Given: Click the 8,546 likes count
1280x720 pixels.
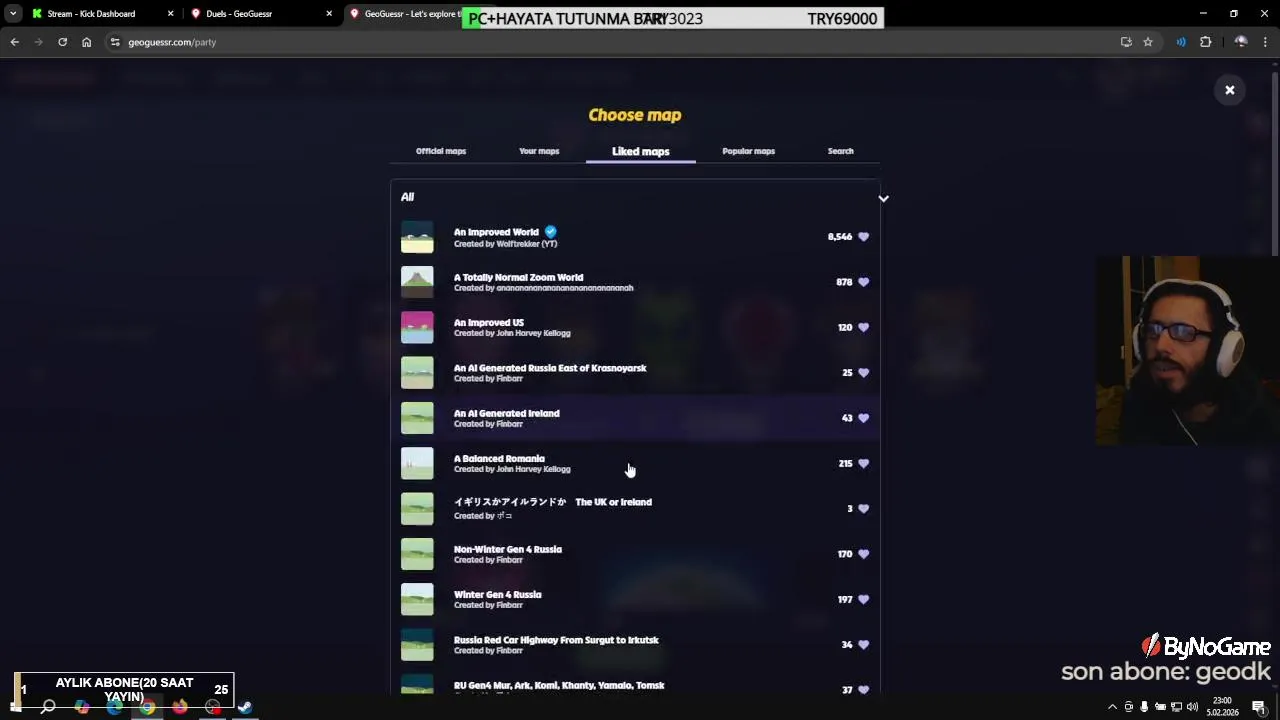Looking at the screenshot, I should click(x=839, y=237).
